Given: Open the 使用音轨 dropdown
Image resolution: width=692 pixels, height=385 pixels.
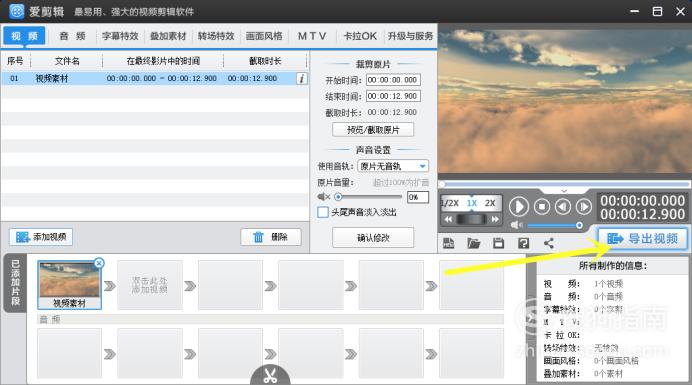Looking at the screenshot, I should [x=393, y=166].
